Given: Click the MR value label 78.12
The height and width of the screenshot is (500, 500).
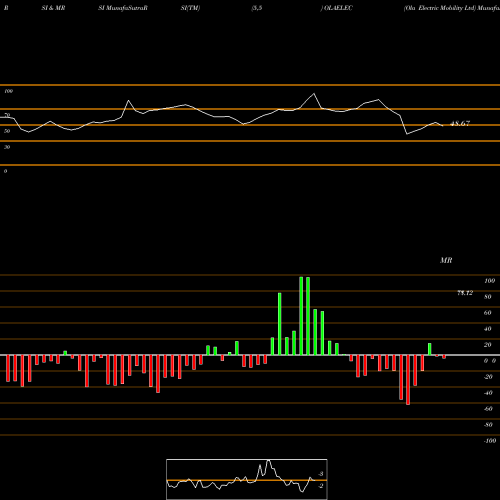Looking at the screenshot, I should point(465,293).
